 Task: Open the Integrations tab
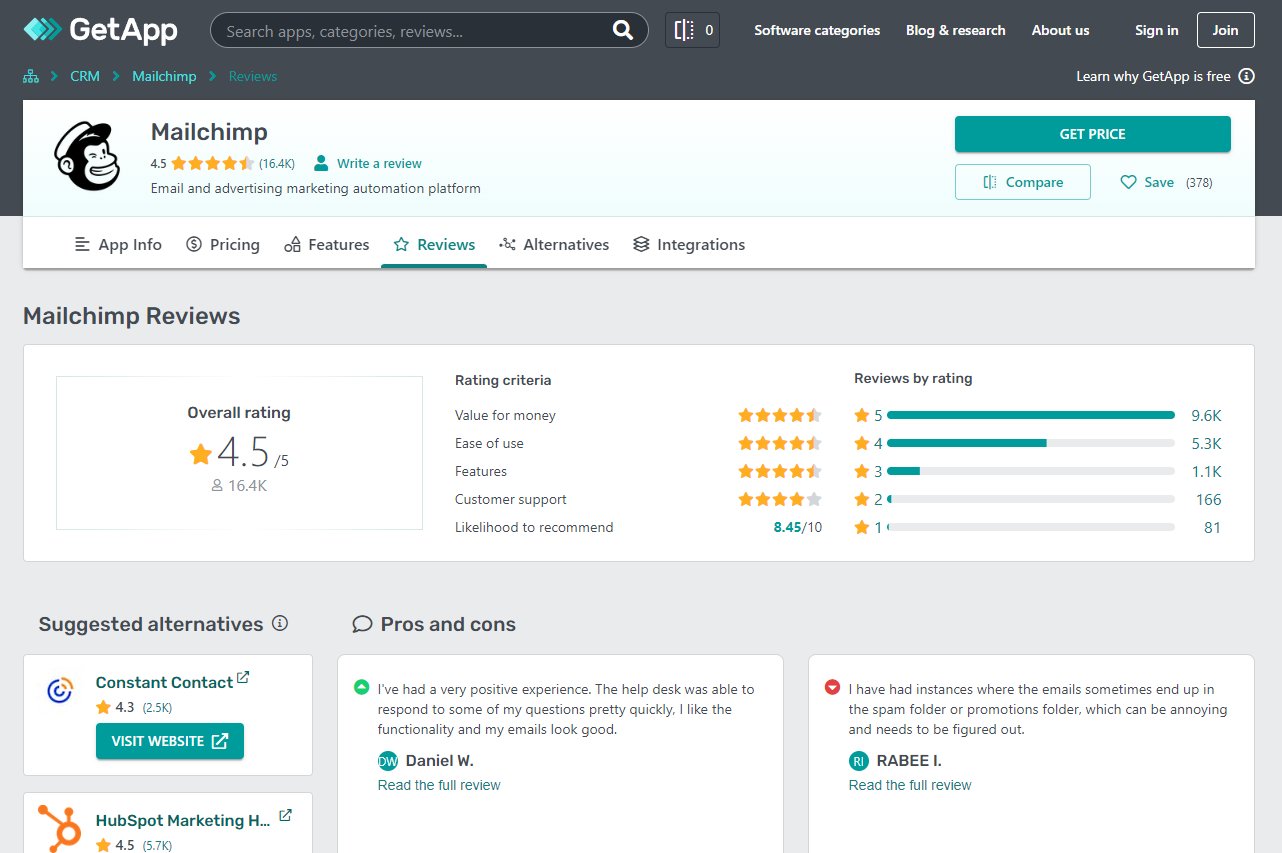click(689, 244)
